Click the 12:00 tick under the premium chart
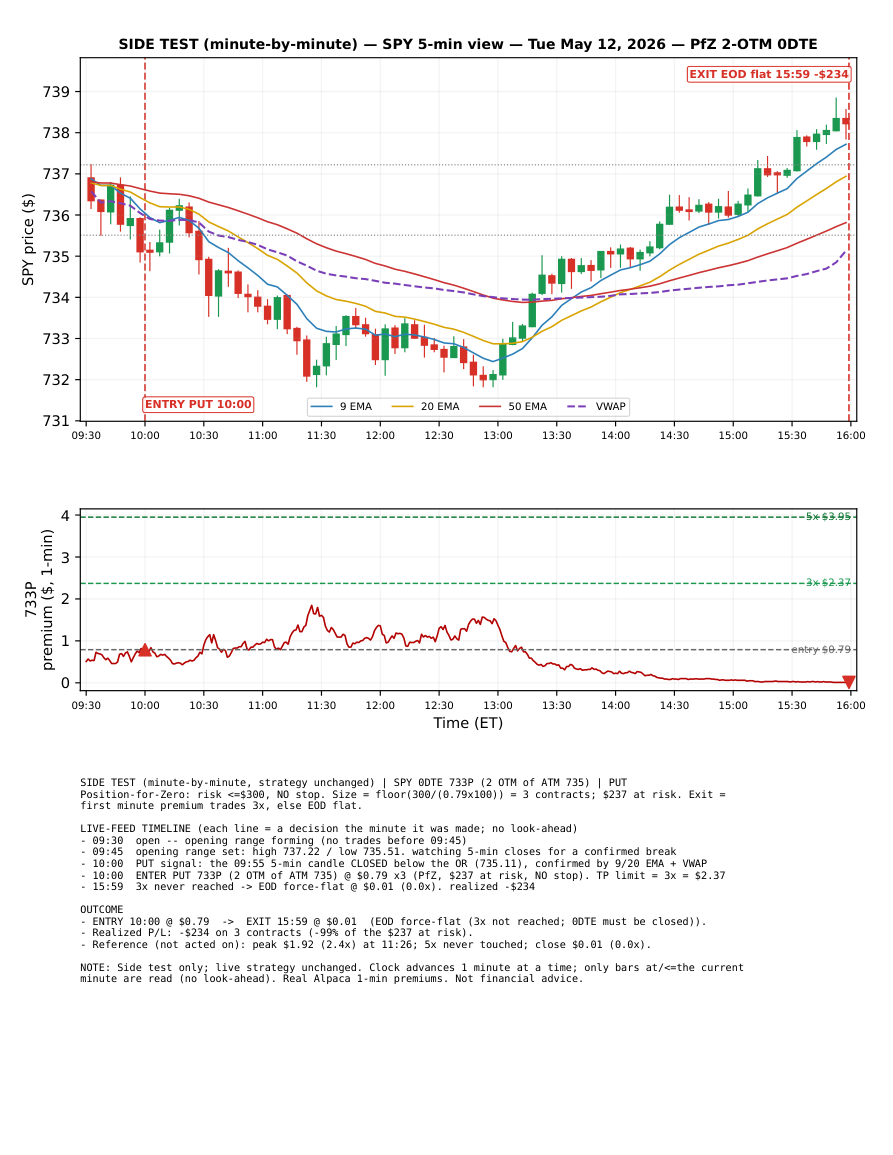 (x=380, y=705)
